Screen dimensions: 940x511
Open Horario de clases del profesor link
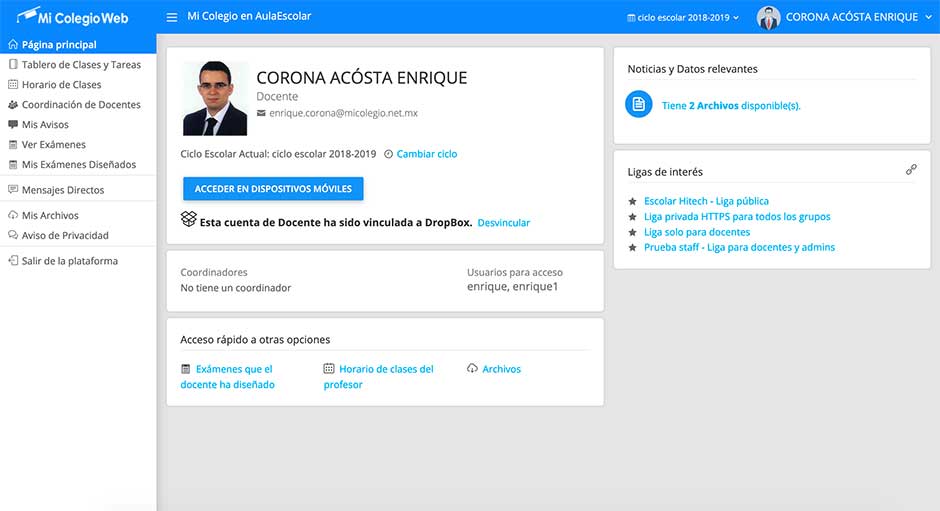tap(378, 377)
